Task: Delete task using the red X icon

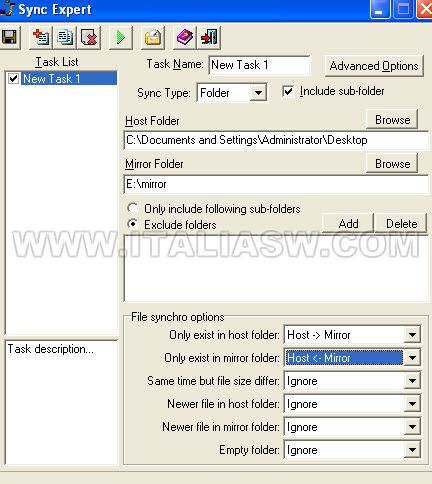Action: point(89,37)
